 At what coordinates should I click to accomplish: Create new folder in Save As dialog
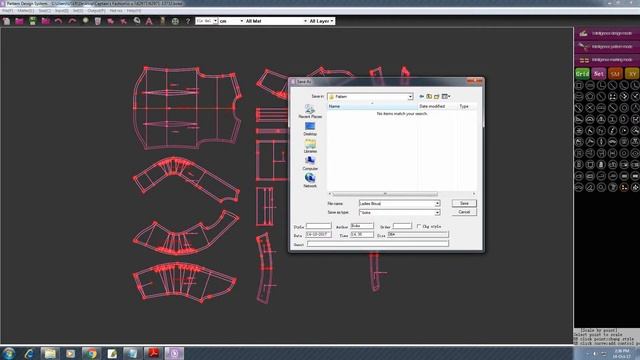[x=437, y=96]
